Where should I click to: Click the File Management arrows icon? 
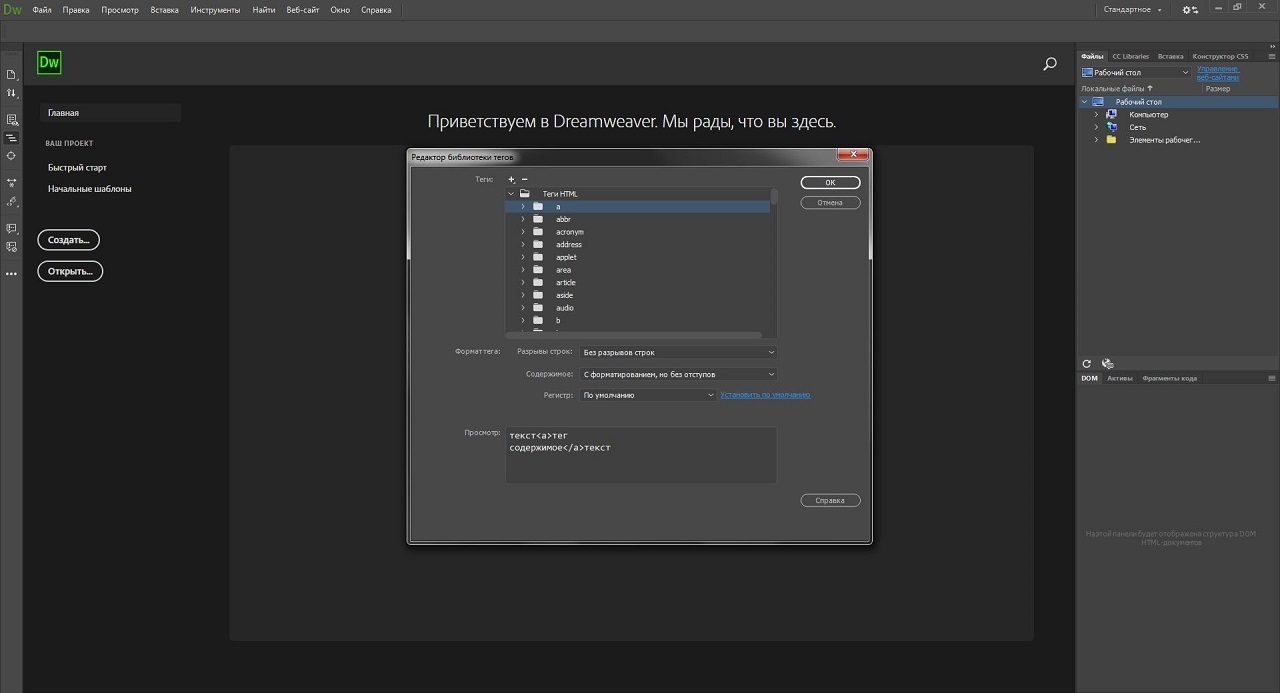pos(12,93)
